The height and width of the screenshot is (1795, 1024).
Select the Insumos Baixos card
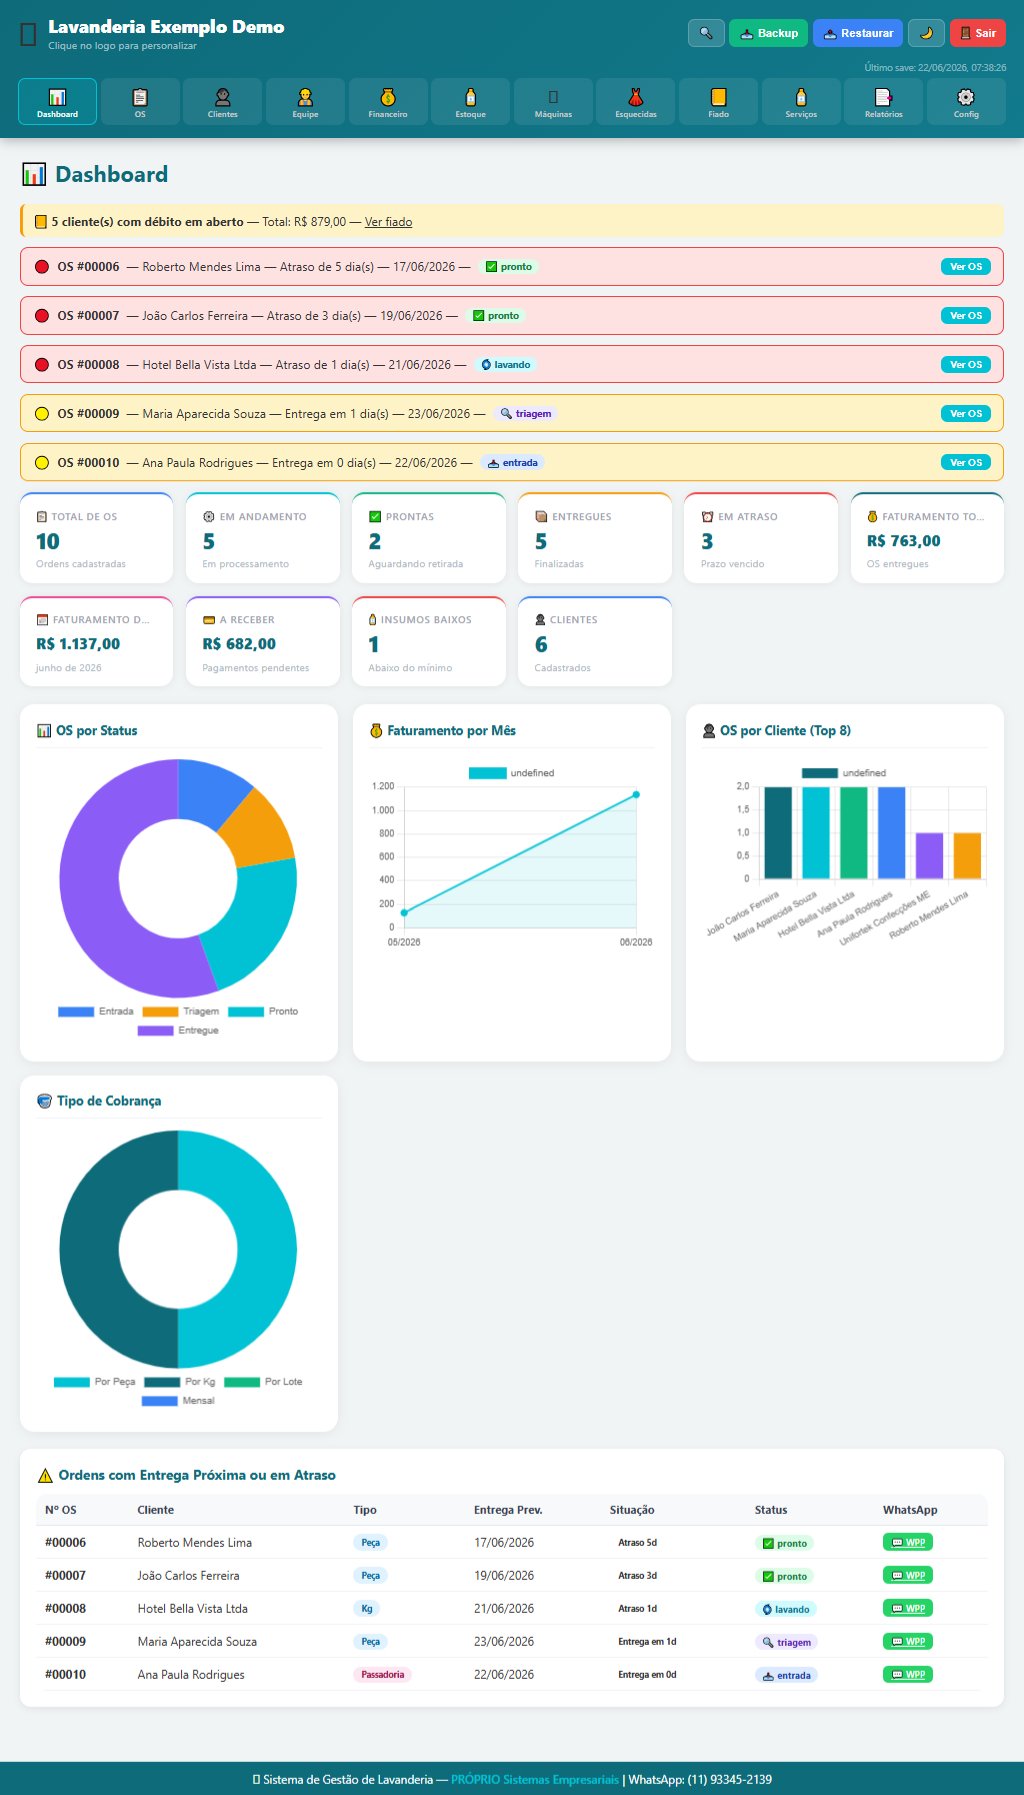pos(429,641)
